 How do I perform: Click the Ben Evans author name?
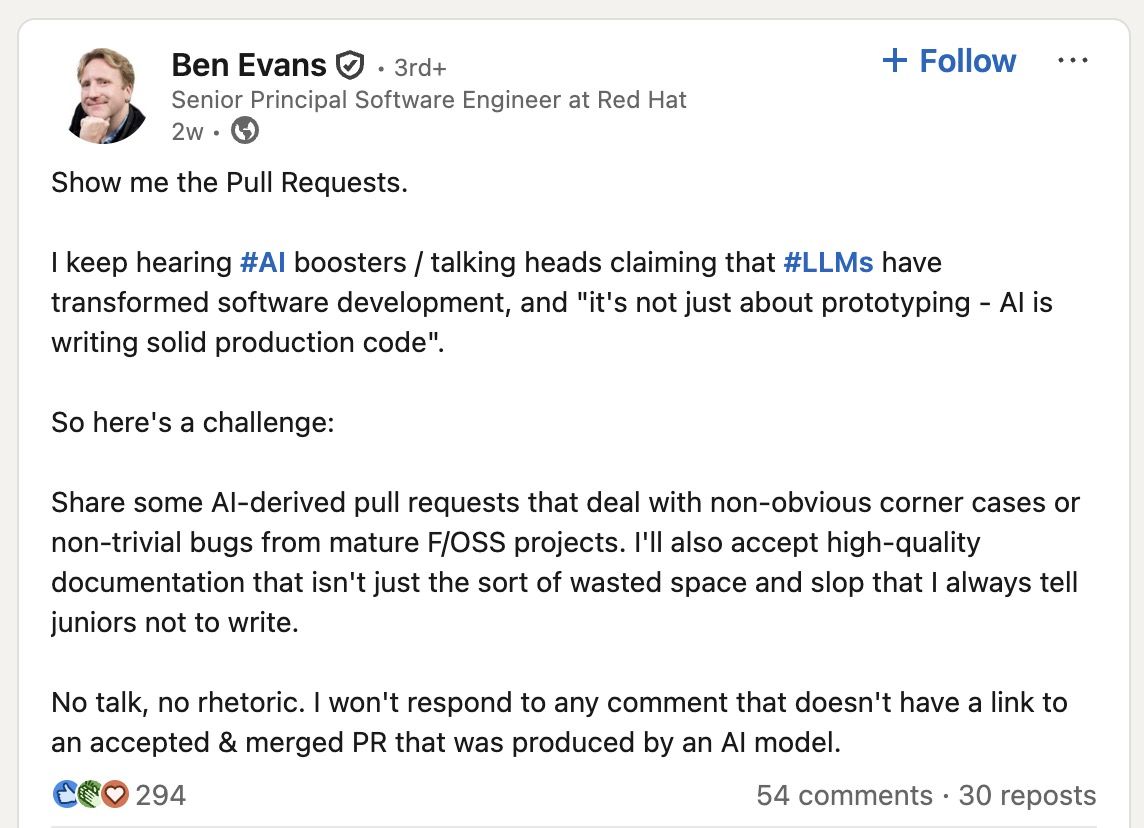click(x=249, y=66)
